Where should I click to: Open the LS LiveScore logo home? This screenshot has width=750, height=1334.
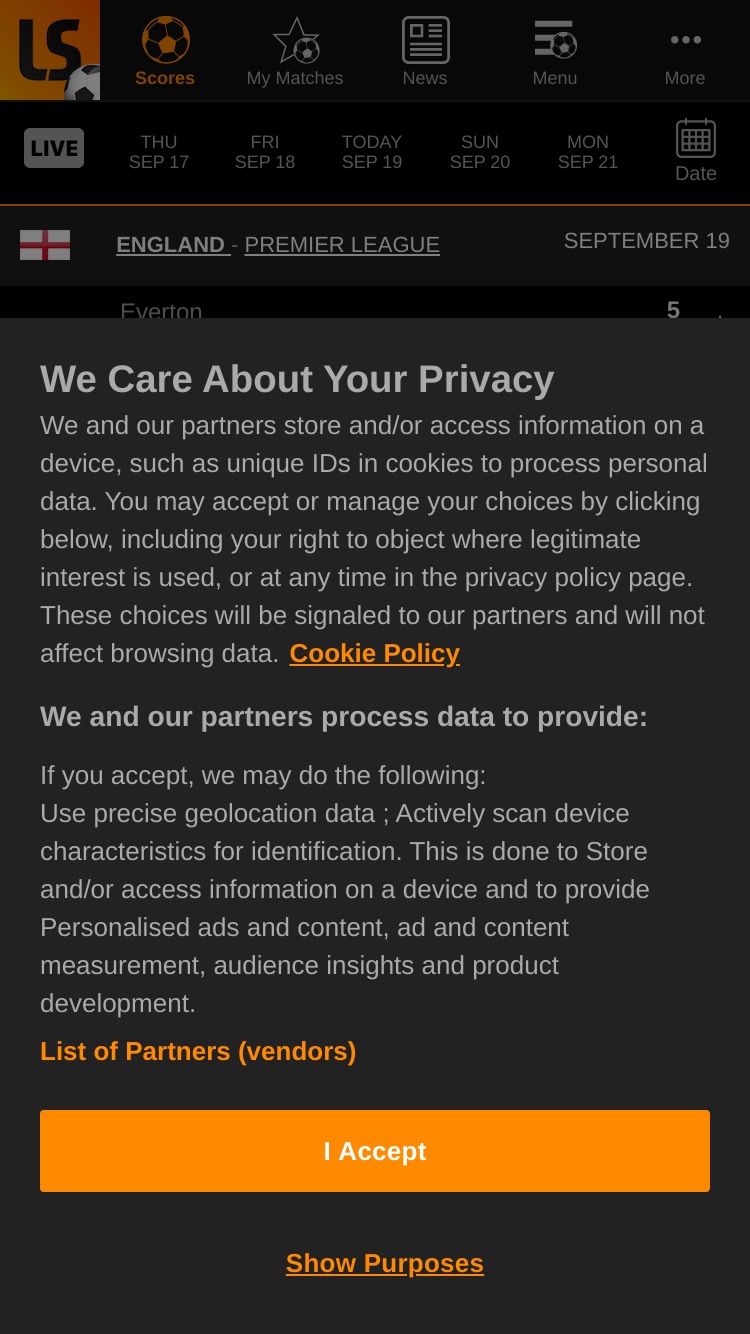click(50, 50)
